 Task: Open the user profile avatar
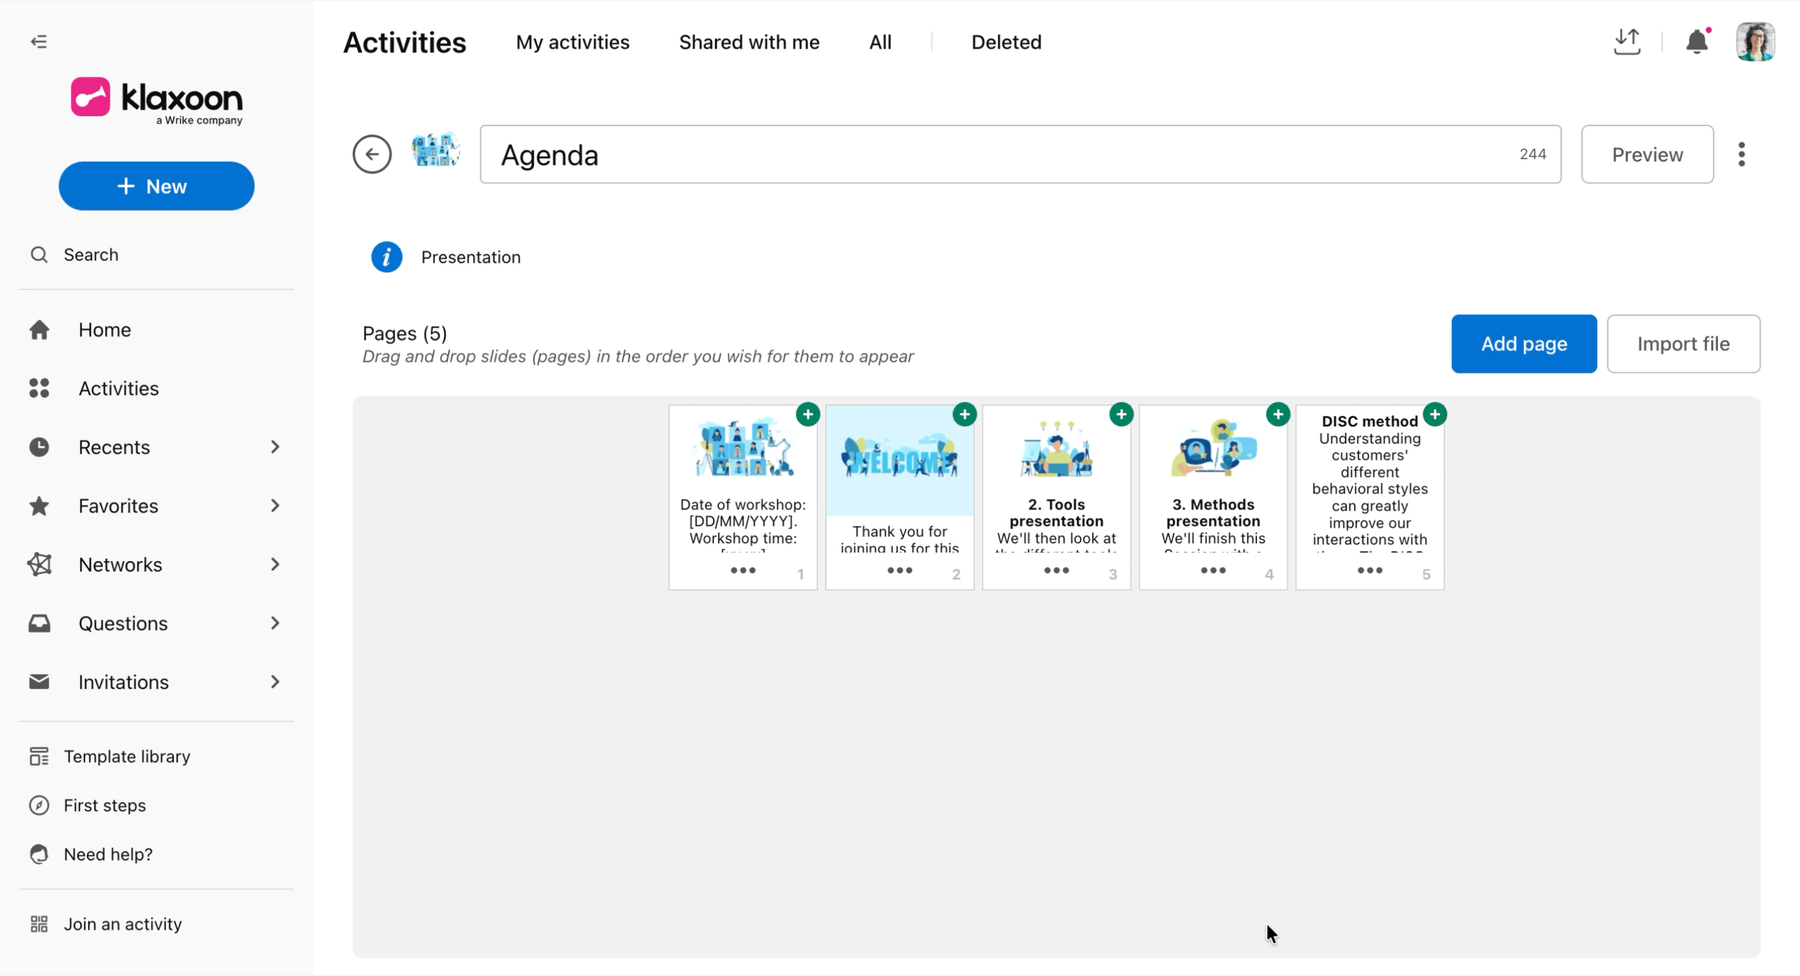(1755, 42)
